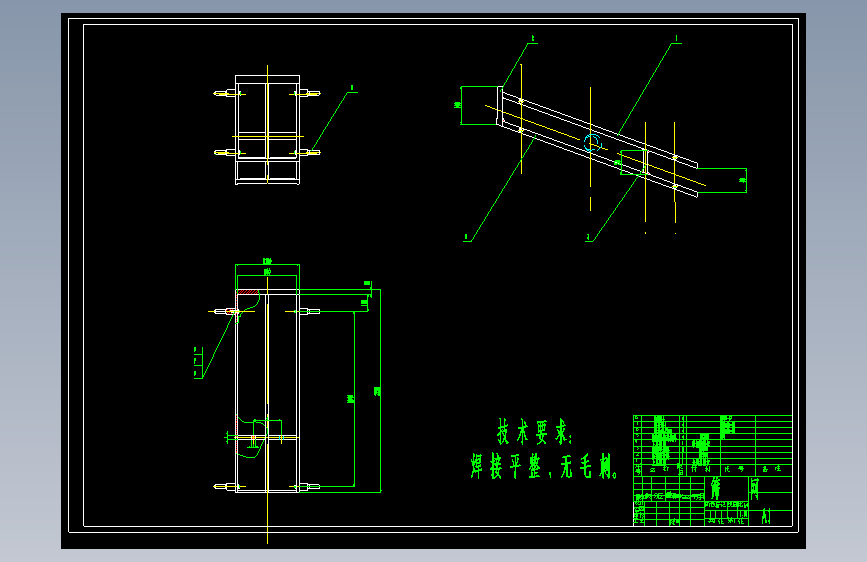Click the cyan circle on the inclined view
Screen dimensions: 867x562
[592, 143]
